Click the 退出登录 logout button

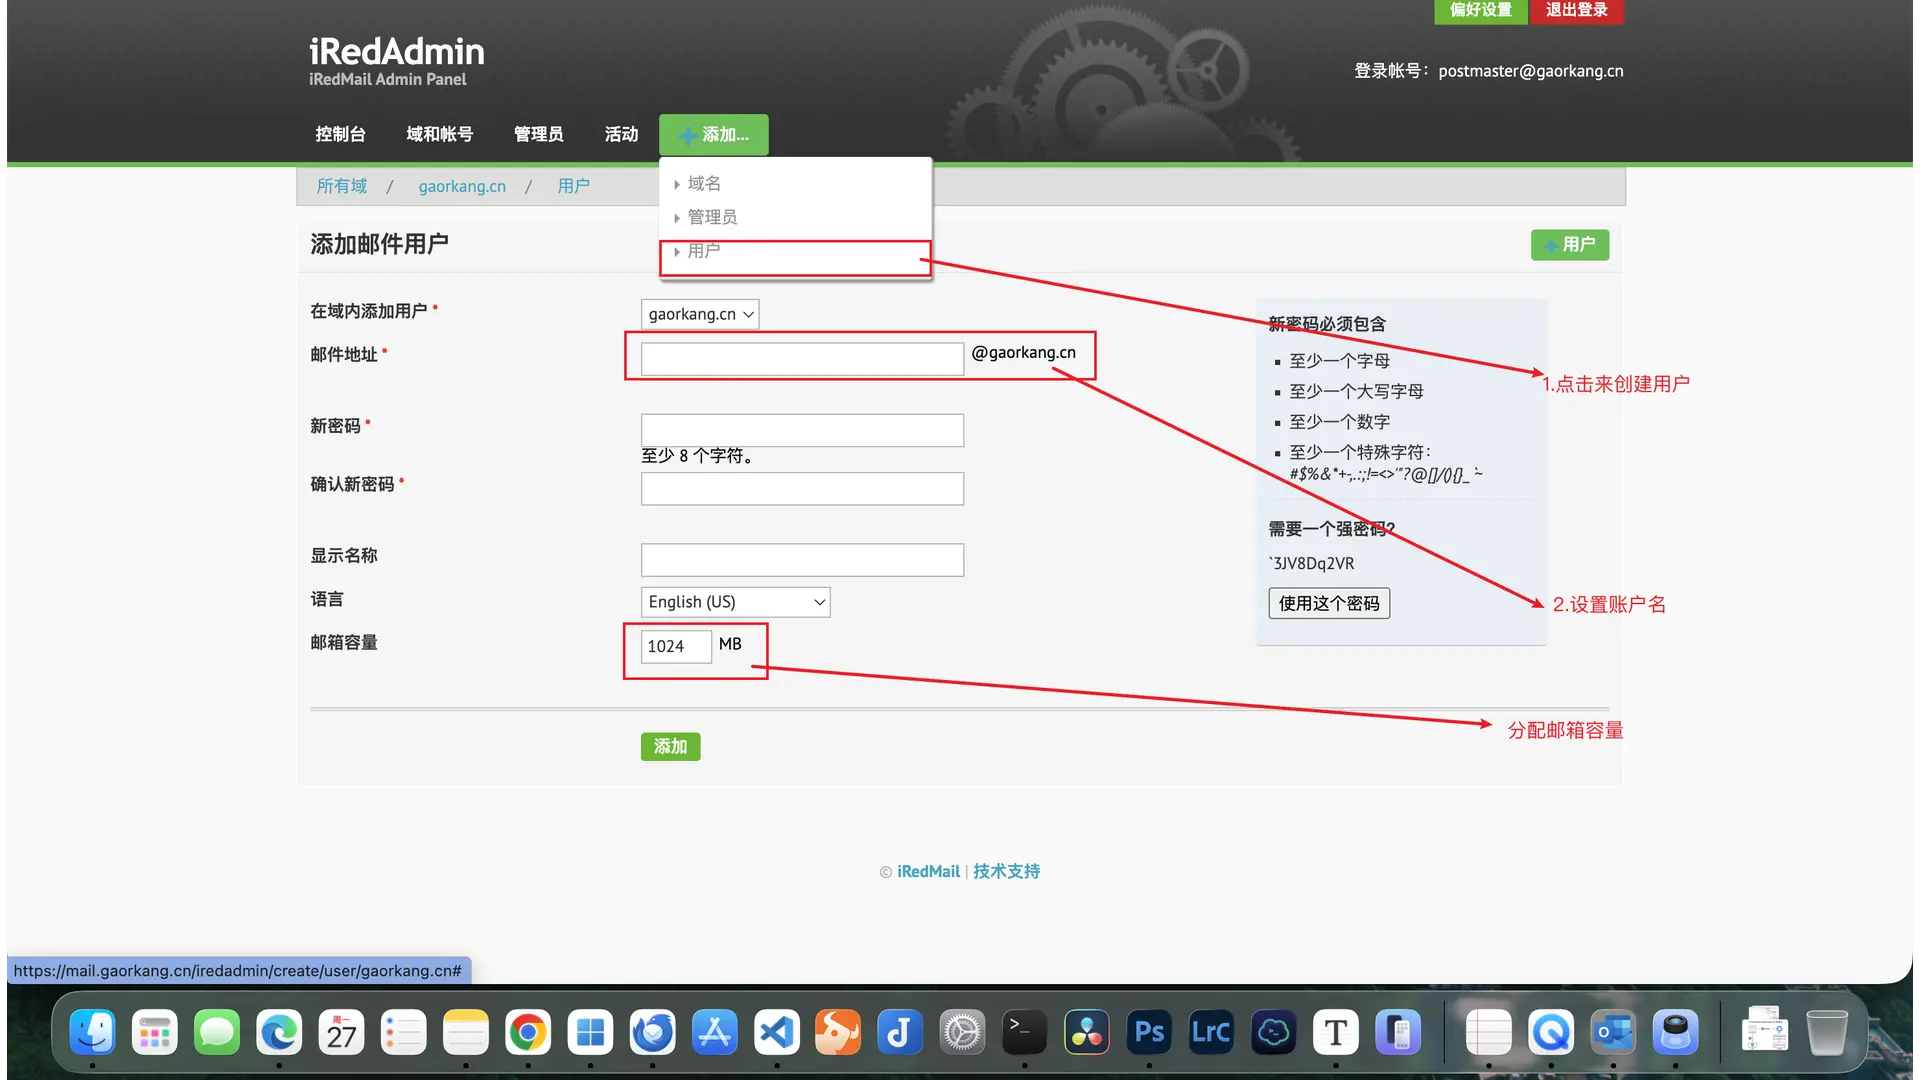tap(1576, 10)
